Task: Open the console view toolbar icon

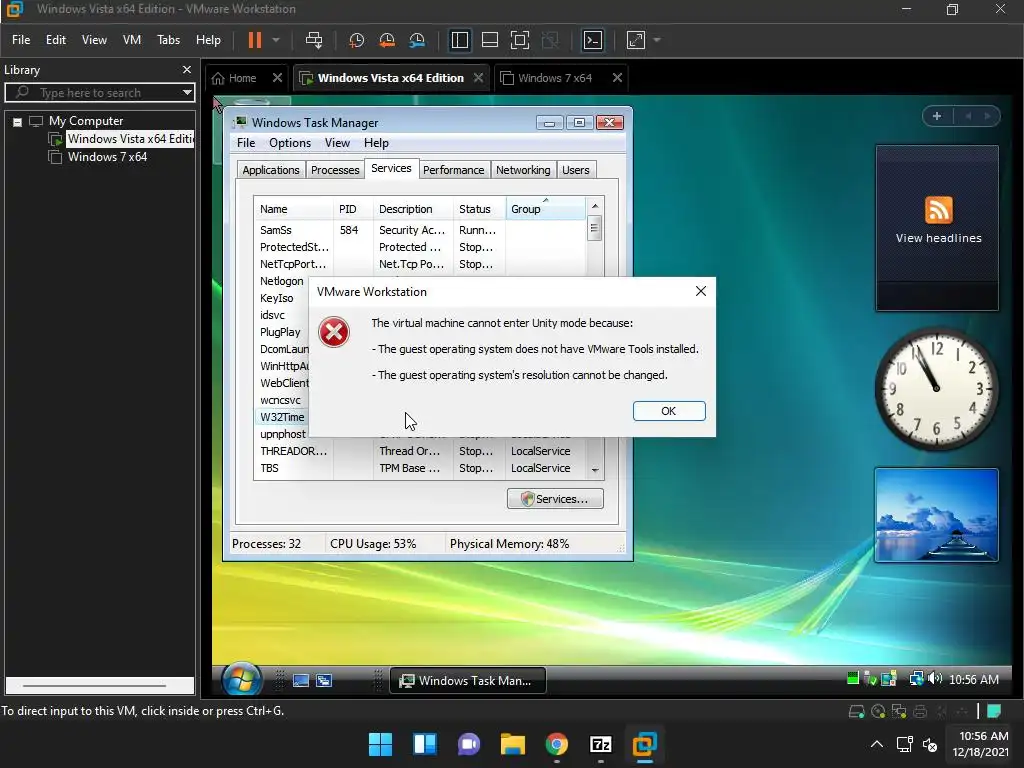Action: [593, 40]
